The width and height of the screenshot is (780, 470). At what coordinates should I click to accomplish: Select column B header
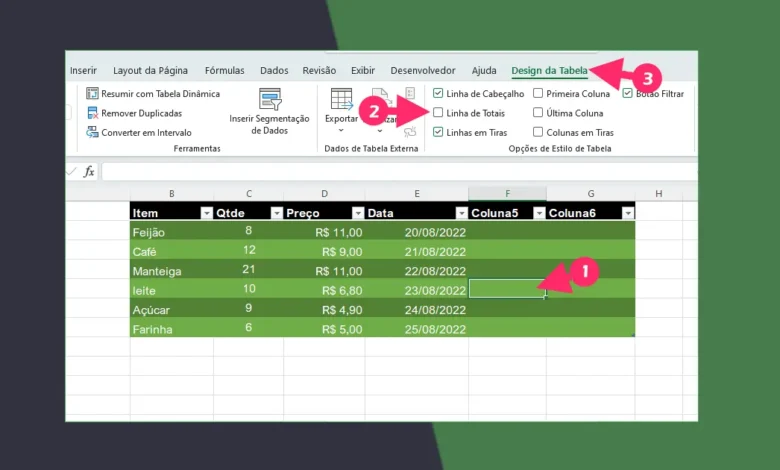(x=172, y=193)
